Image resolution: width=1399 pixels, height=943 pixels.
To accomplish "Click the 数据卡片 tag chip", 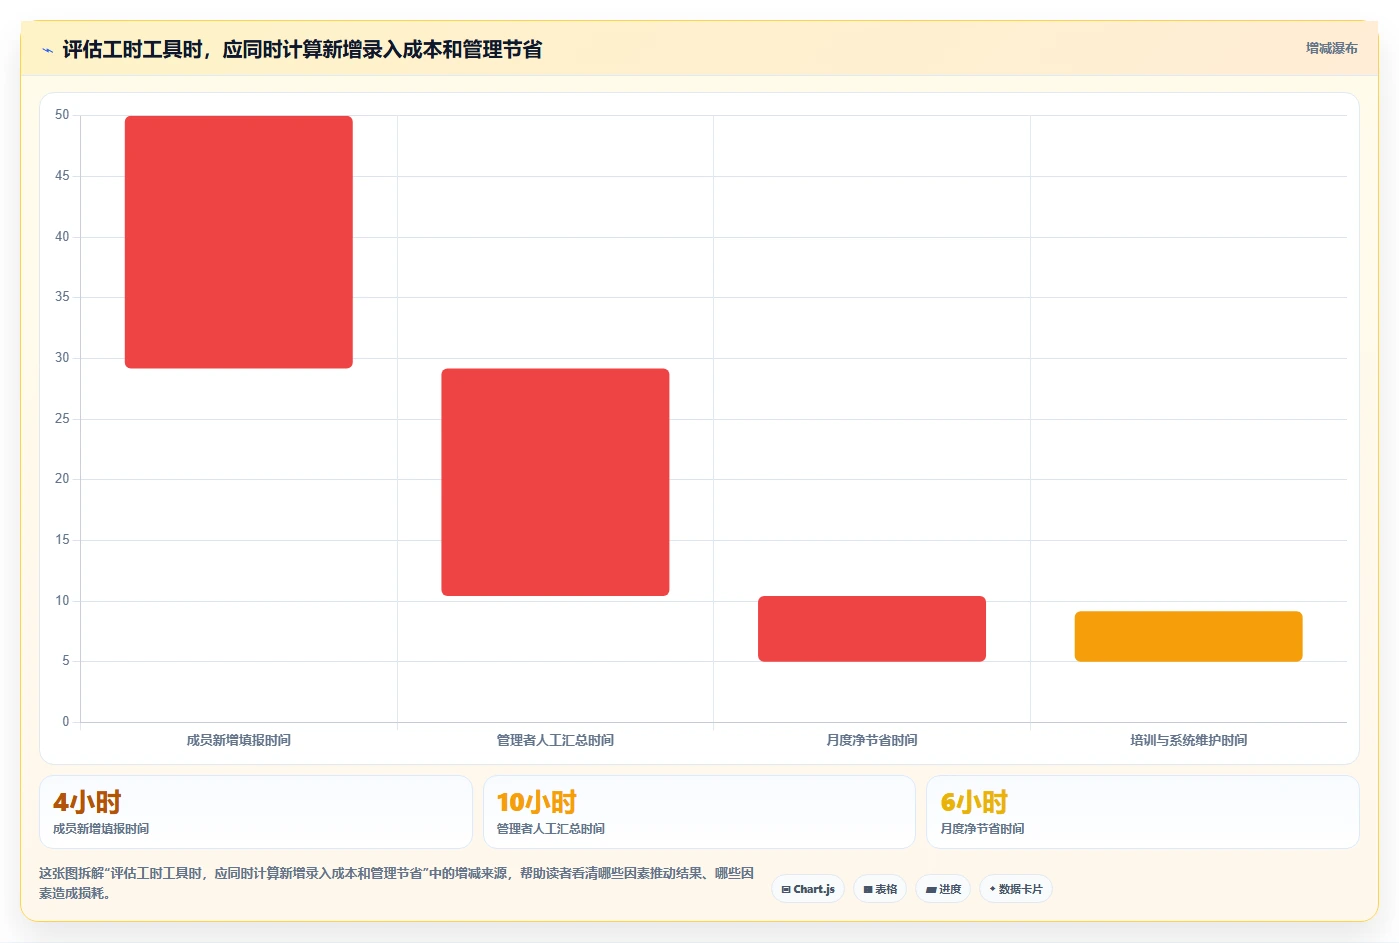I will click(1016, 889).
